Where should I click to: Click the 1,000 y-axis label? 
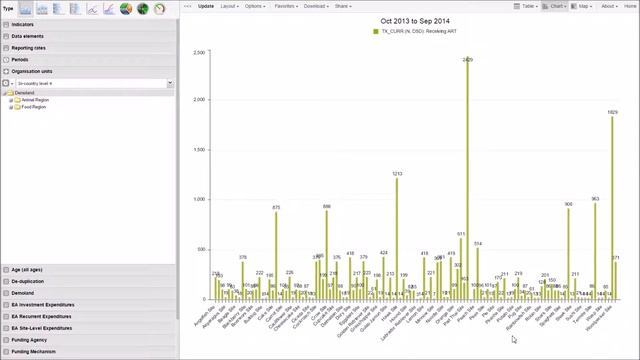coord(199,200)
